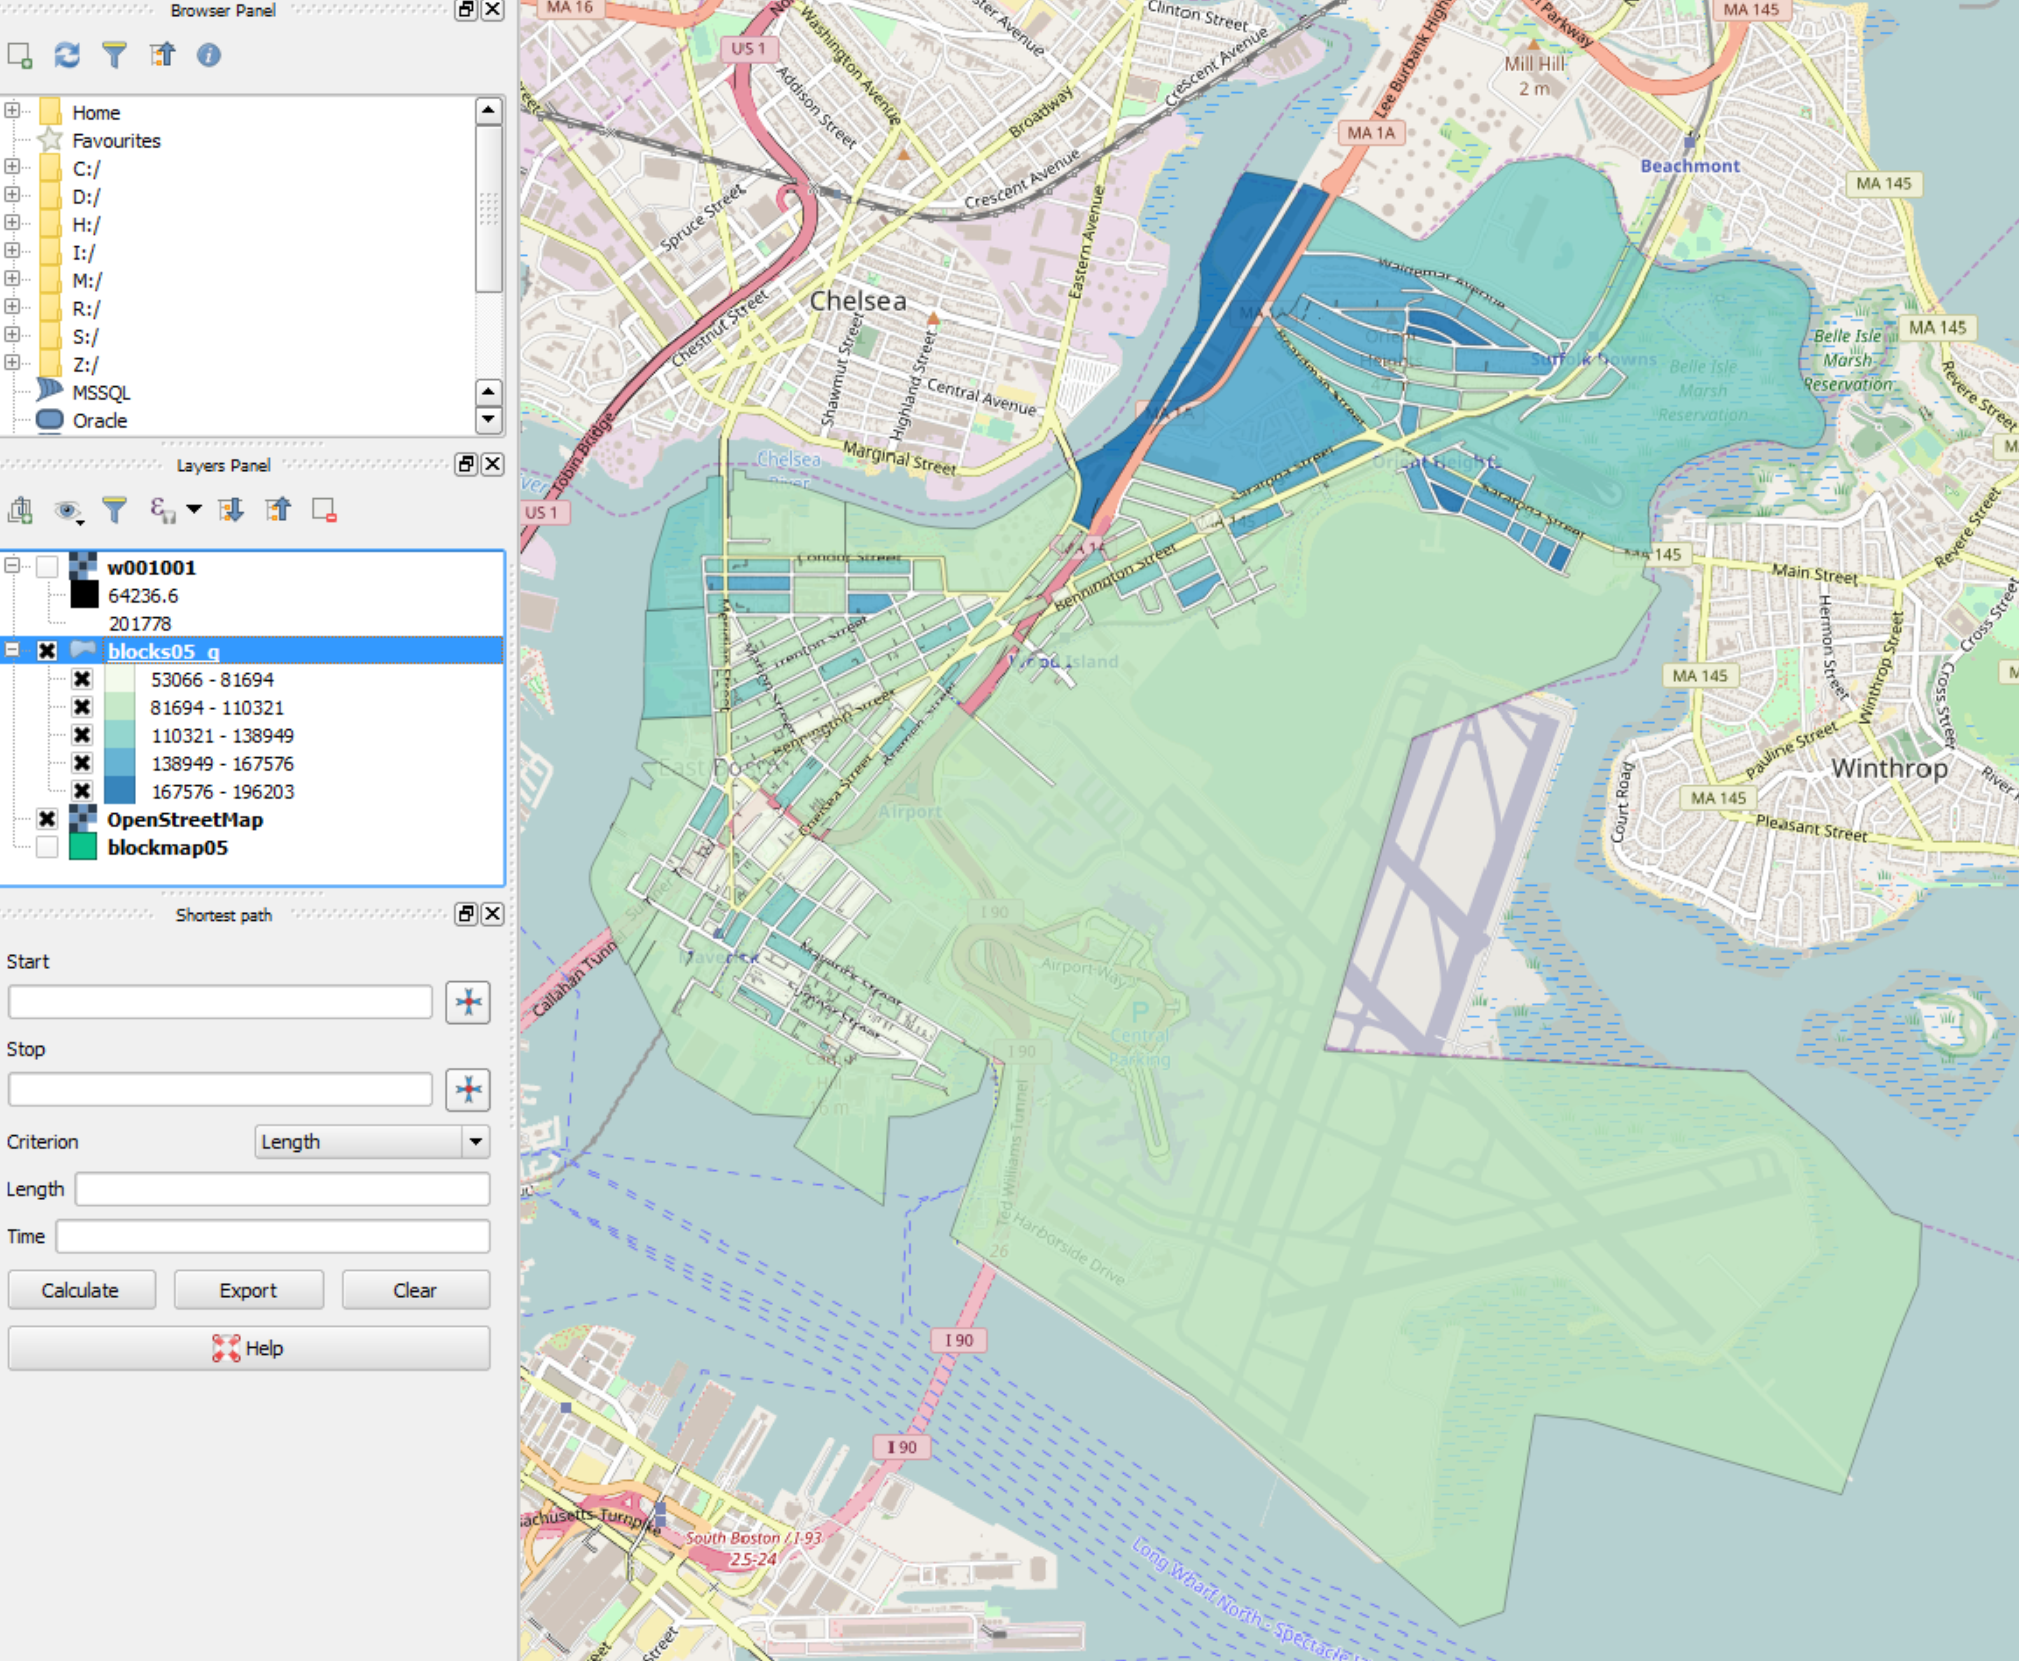This screenshot has width=2019, height=1661.
Task: Uncheck the 53066 - 81694 class
Action: (x=82, y=679)
